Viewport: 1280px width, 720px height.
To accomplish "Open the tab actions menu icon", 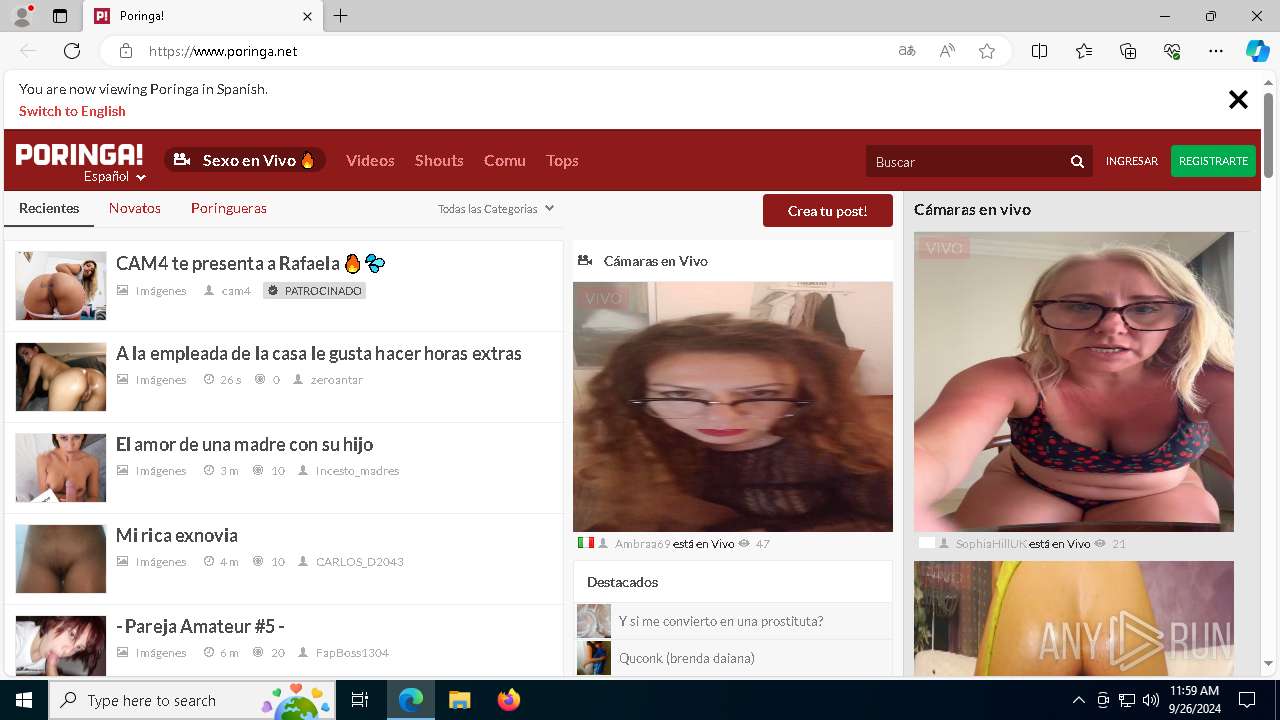I will 60,16.
